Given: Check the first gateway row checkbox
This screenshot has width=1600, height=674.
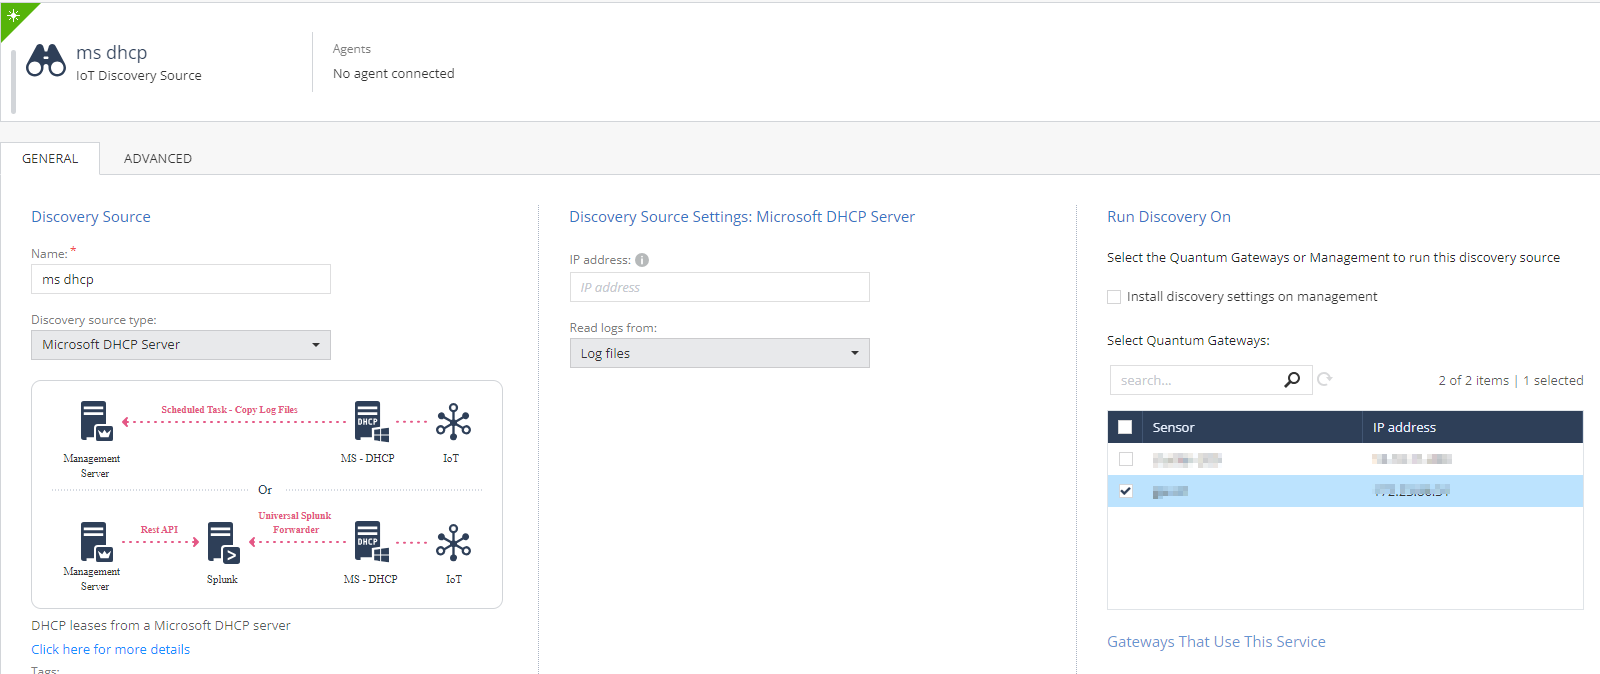Looking at the screenshot, I should coord(1126,459).
